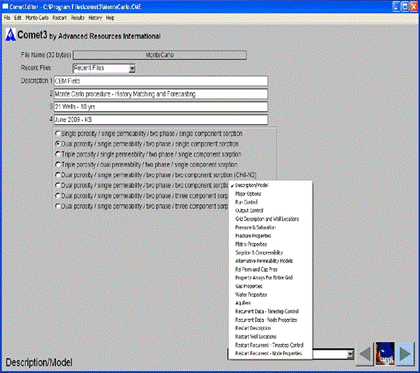Go to the next page with the right arrow
Image resolution: width=420 pixels, height=373 pixels.
pos(405,354)
